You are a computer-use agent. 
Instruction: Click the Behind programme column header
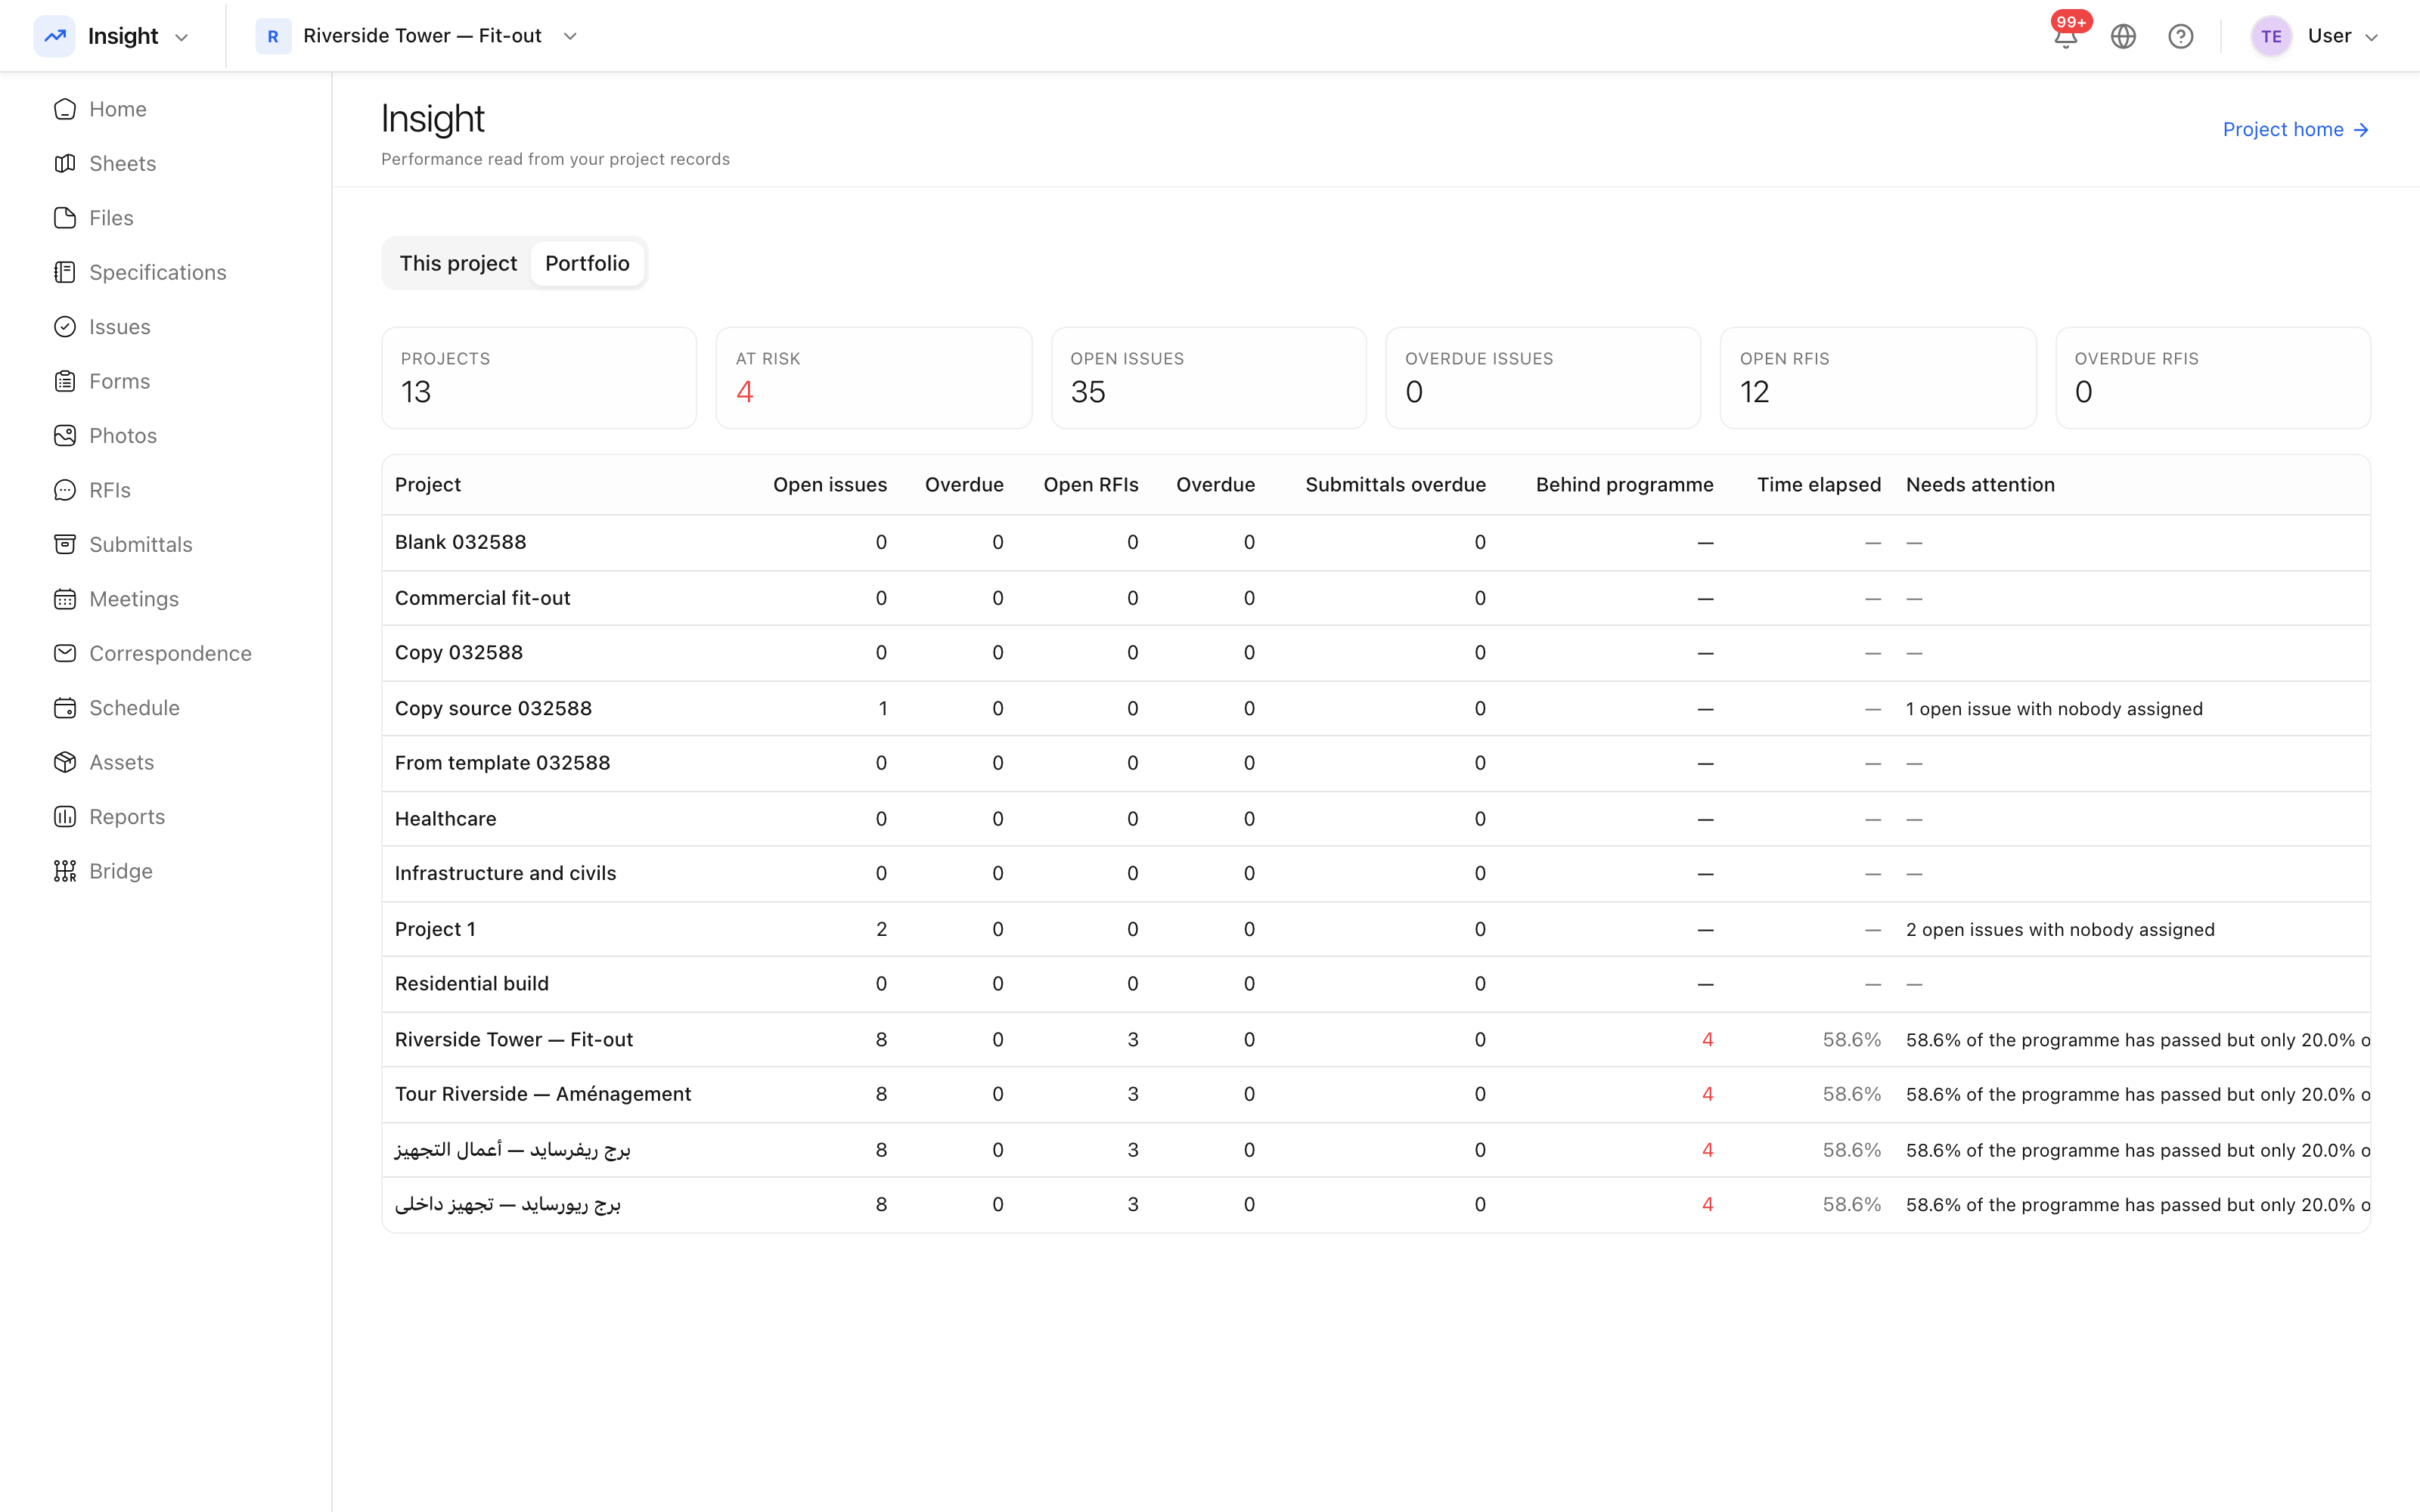click(x=1624, y=485)
